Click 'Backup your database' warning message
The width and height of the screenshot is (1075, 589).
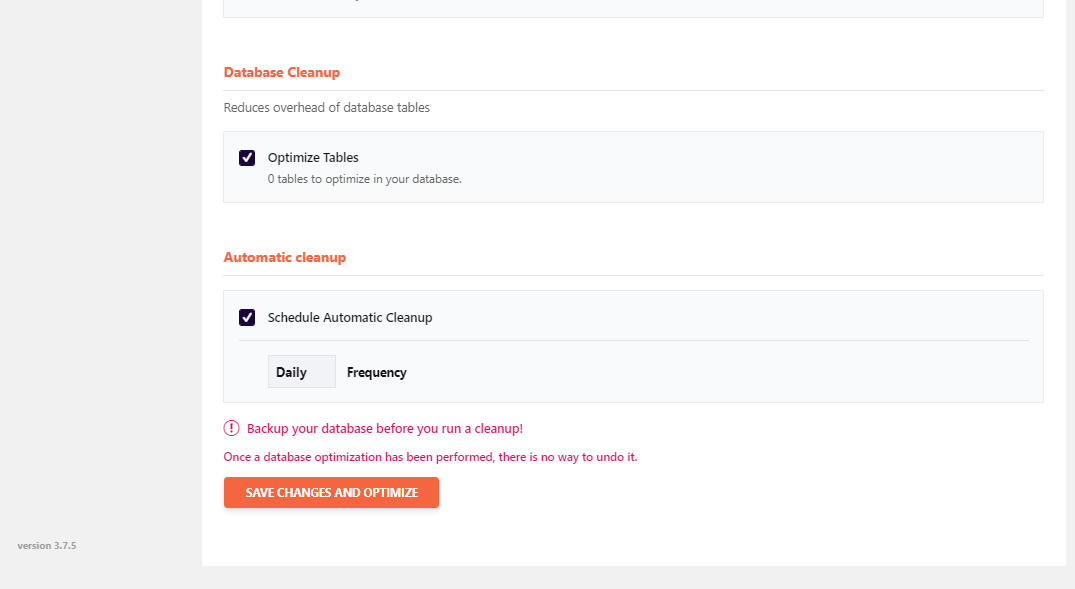pos(385,428)
